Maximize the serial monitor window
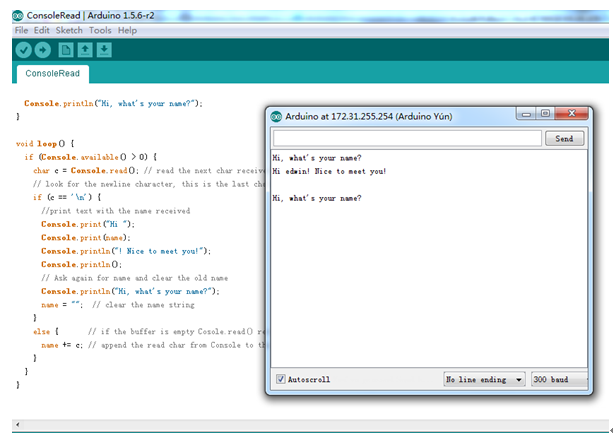The image size is (613, 435). [545, 113]
